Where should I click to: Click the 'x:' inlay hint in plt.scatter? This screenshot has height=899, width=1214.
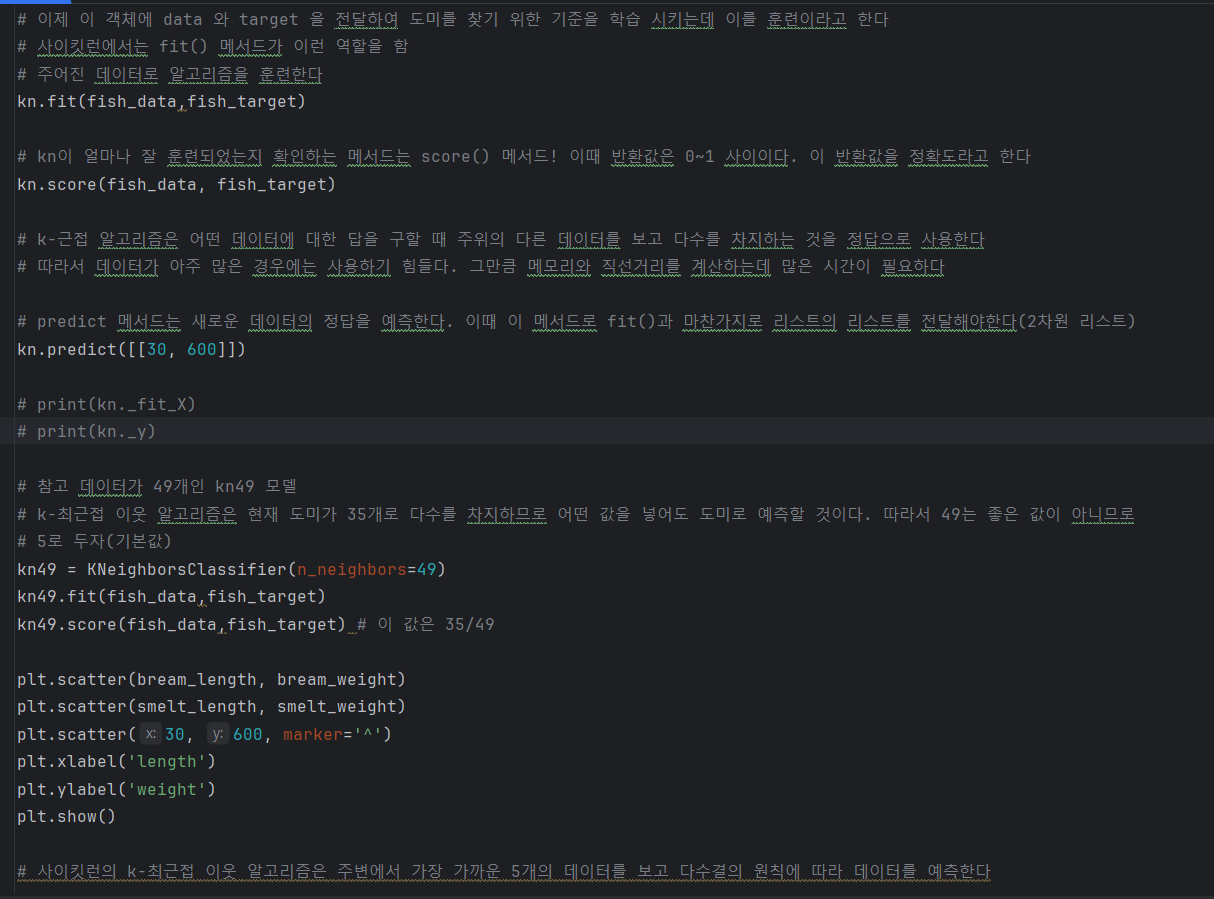tap(150, 734)
